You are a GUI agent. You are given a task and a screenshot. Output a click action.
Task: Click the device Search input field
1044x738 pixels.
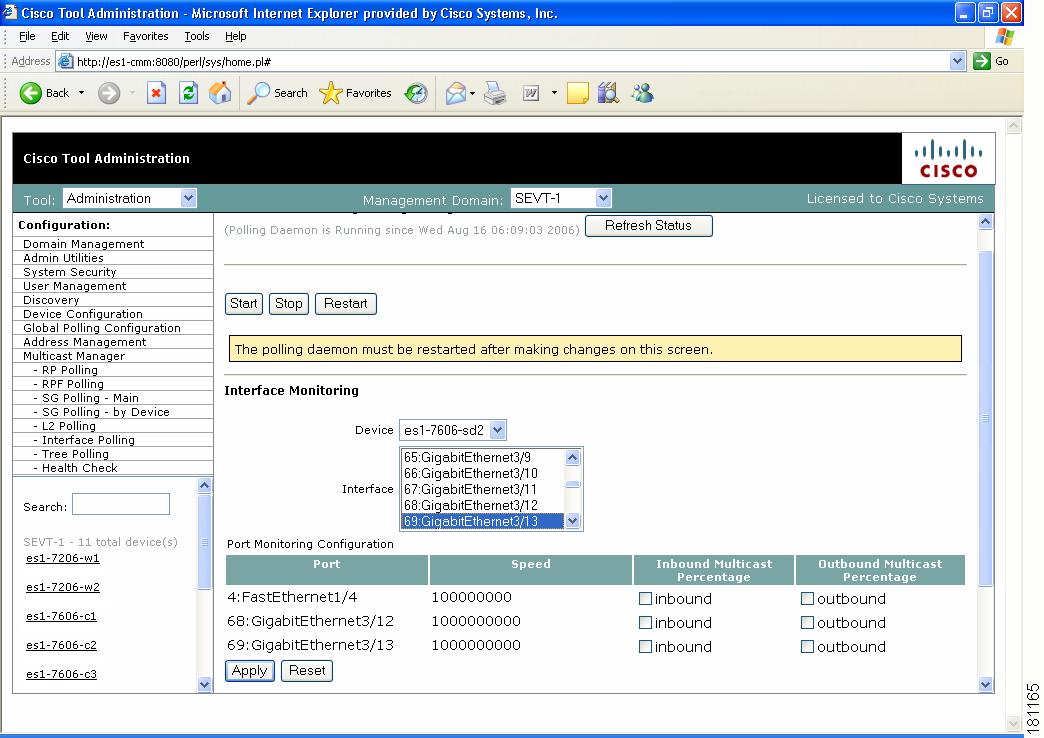[x=121, y=504]
